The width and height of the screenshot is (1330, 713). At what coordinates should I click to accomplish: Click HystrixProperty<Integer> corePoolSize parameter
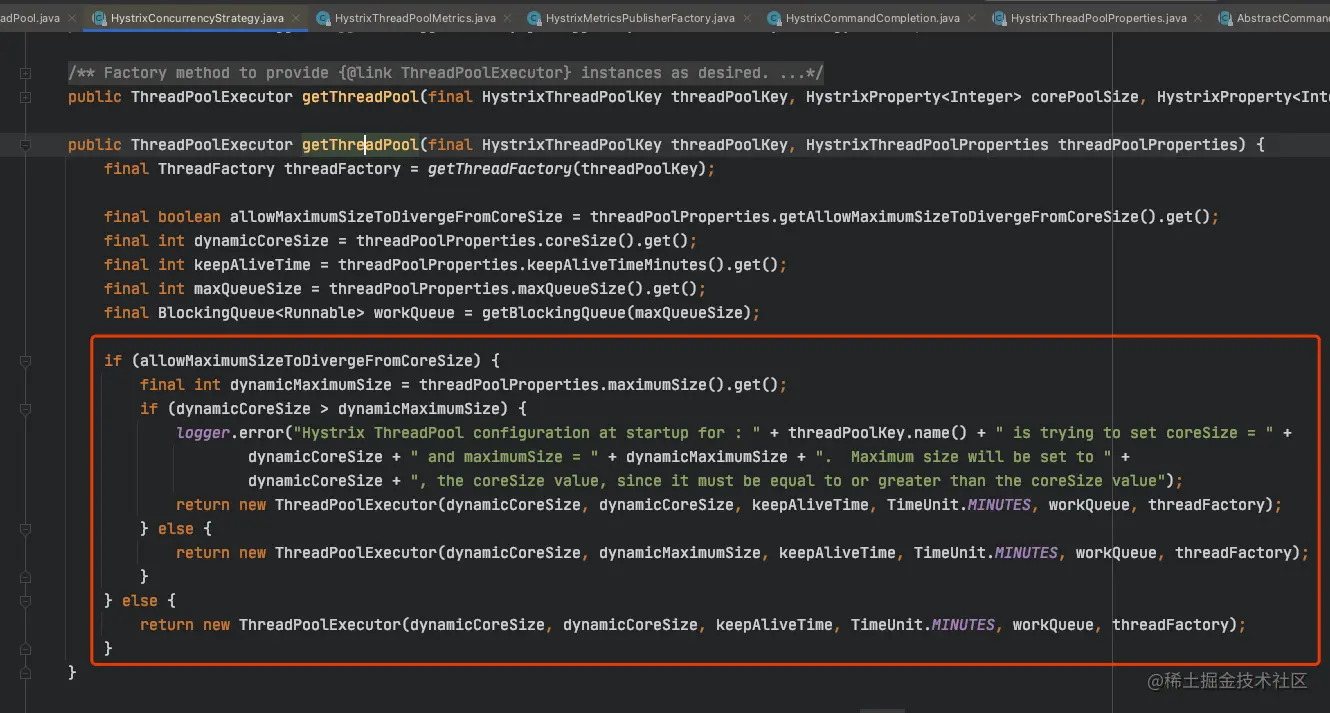click(x=972, y=97)
